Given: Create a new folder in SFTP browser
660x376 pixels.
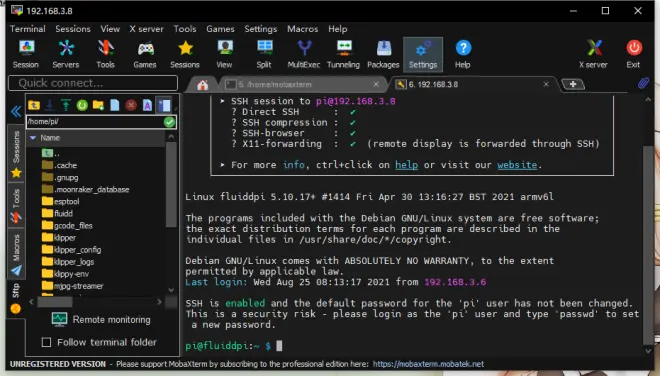Looking at the screenshot, I should coord(98,105).
